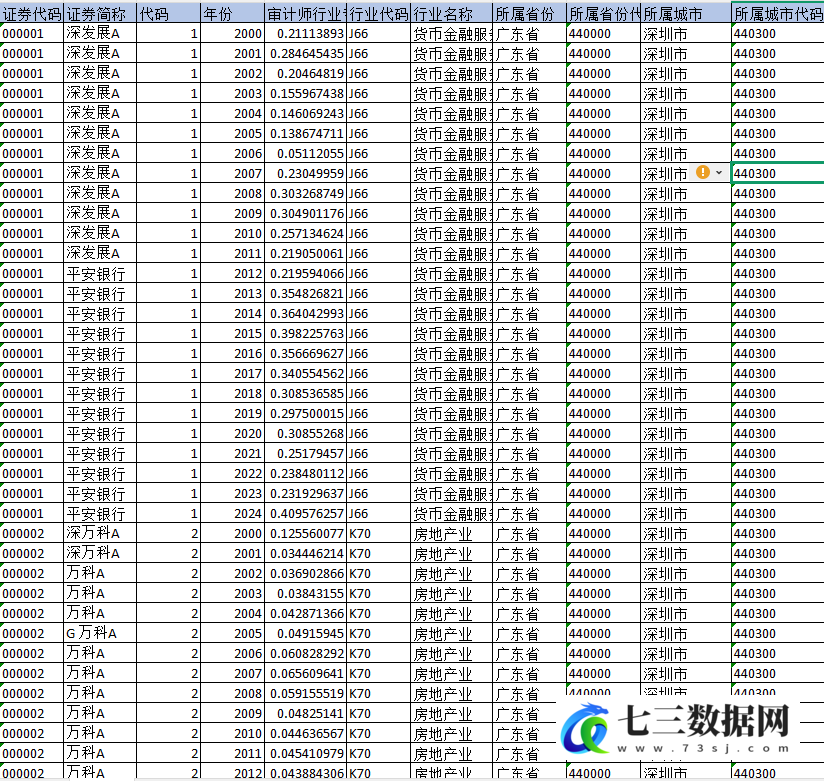This screenshot has height=781, width=824.
Task: Select the year 2021 cell
Action: point(232,453)
